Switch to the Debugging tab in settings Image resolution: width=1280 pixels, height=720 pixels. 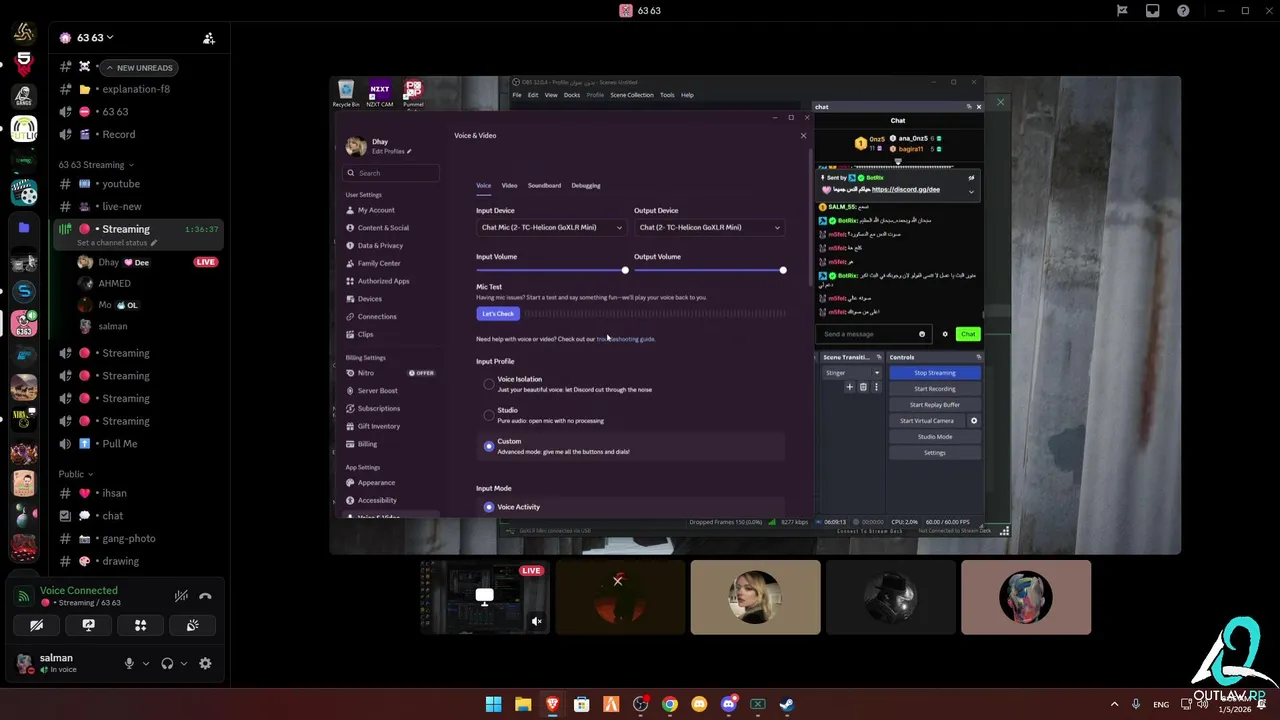(x=586, y=185)
